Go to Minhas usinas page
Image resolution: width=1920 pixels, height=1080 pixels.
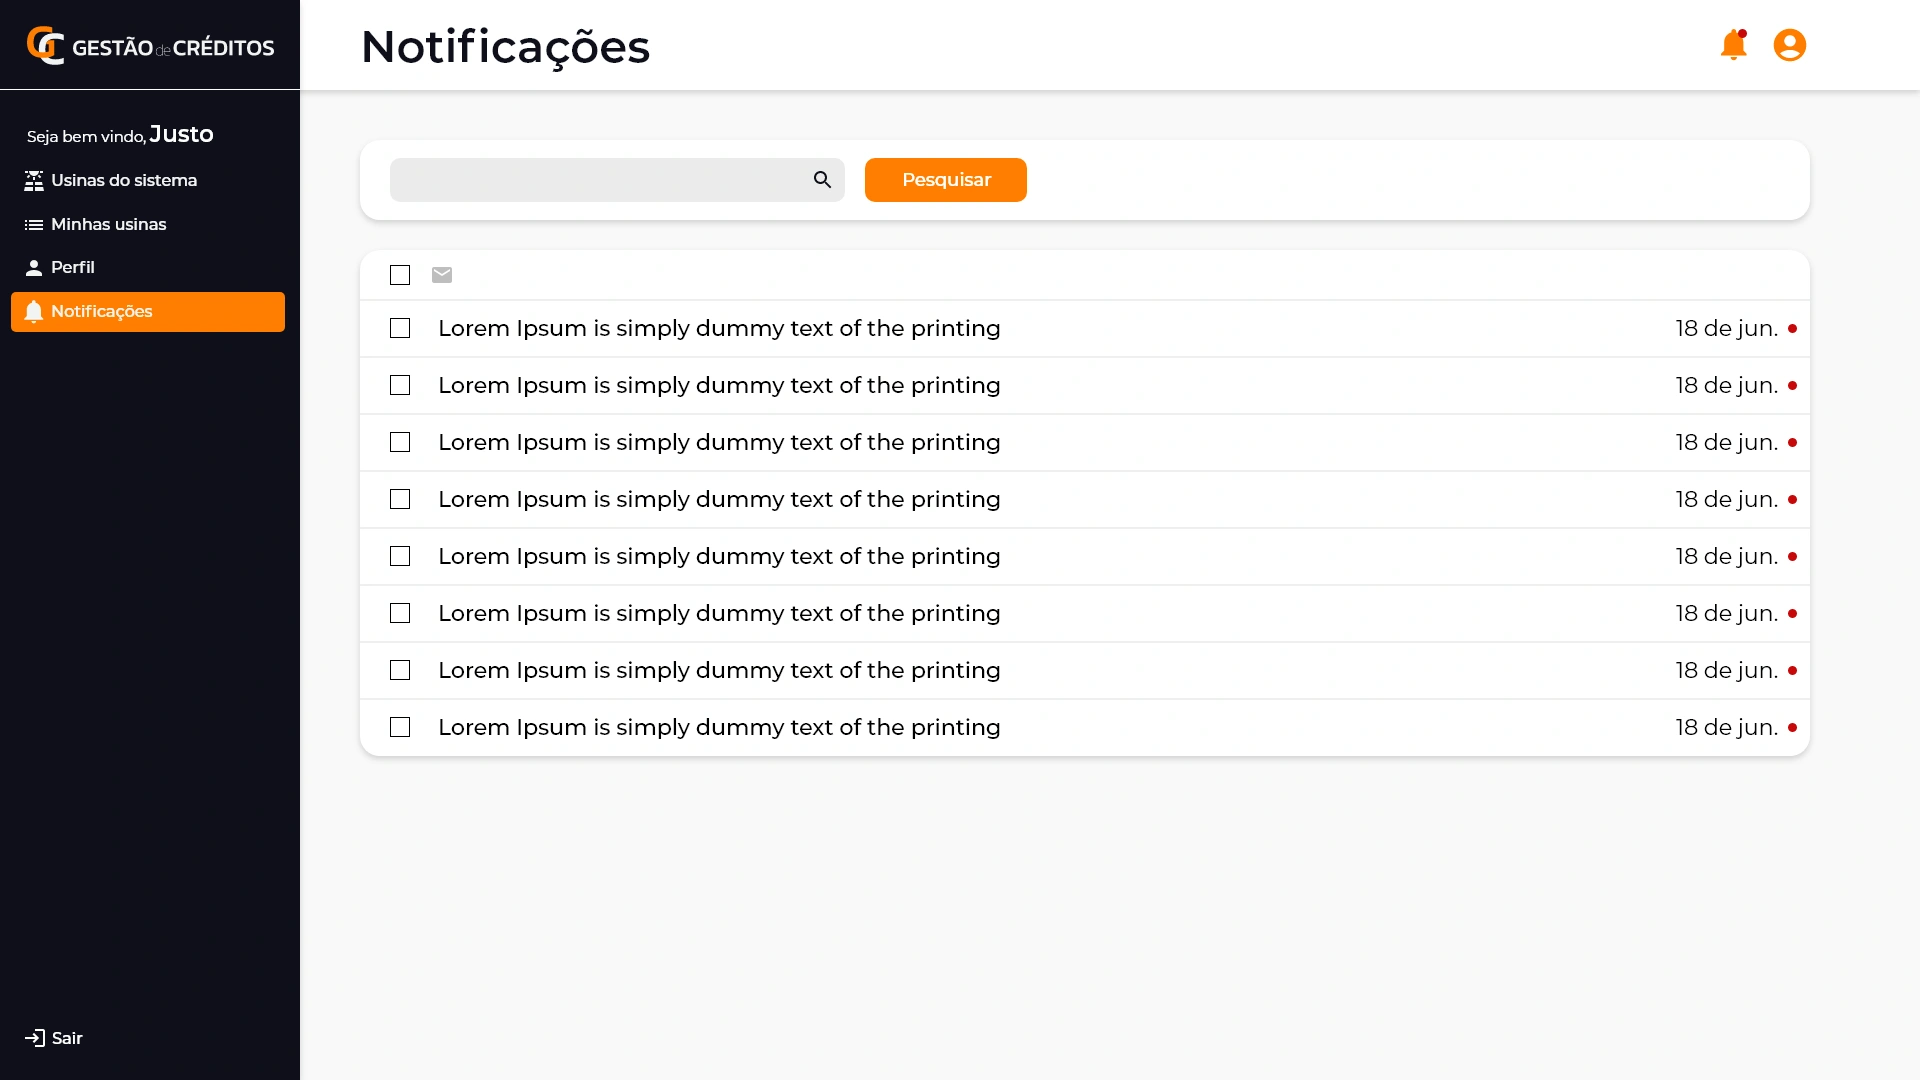[x=109, y=224]
